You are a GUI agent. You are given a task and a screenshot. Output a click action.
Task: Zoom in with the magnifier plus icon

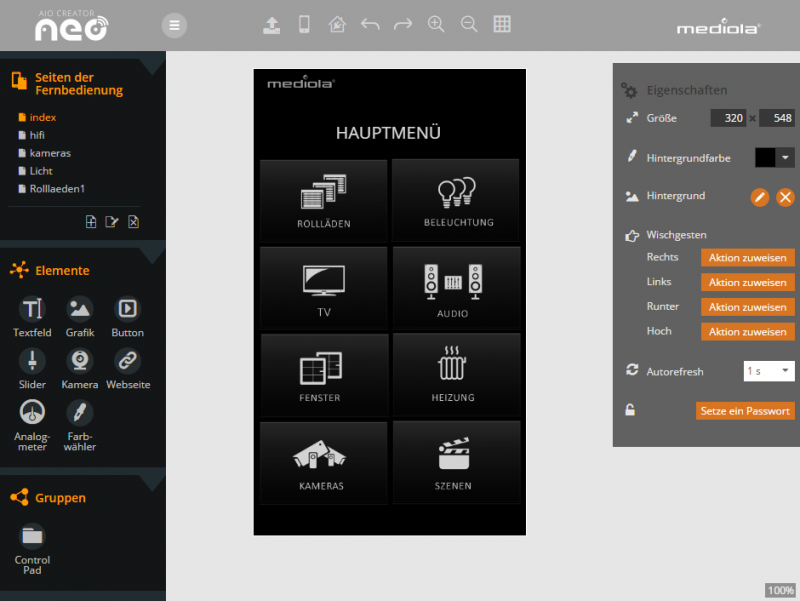point(436,25)
